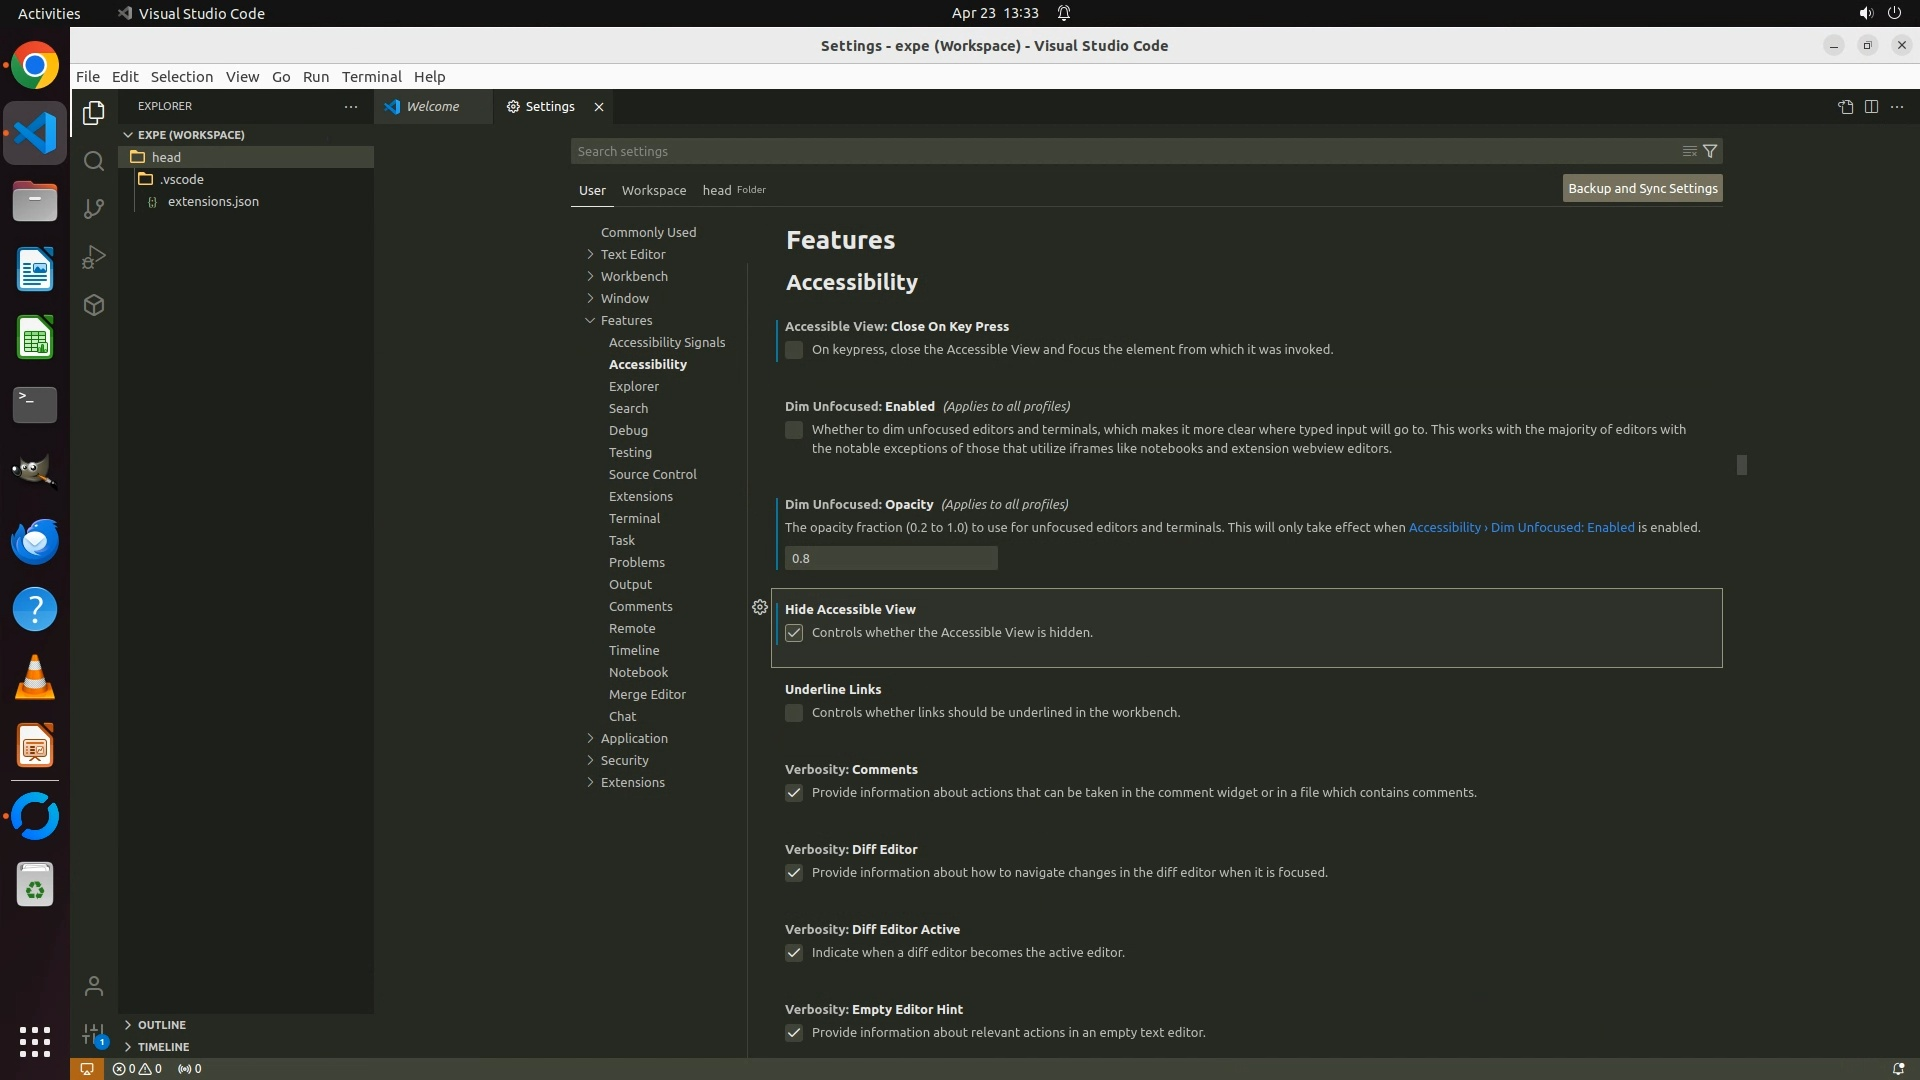Screen dimensions: 1920x1080
Task: Open the Terminal menu
Action: click(x=371, y=77)
